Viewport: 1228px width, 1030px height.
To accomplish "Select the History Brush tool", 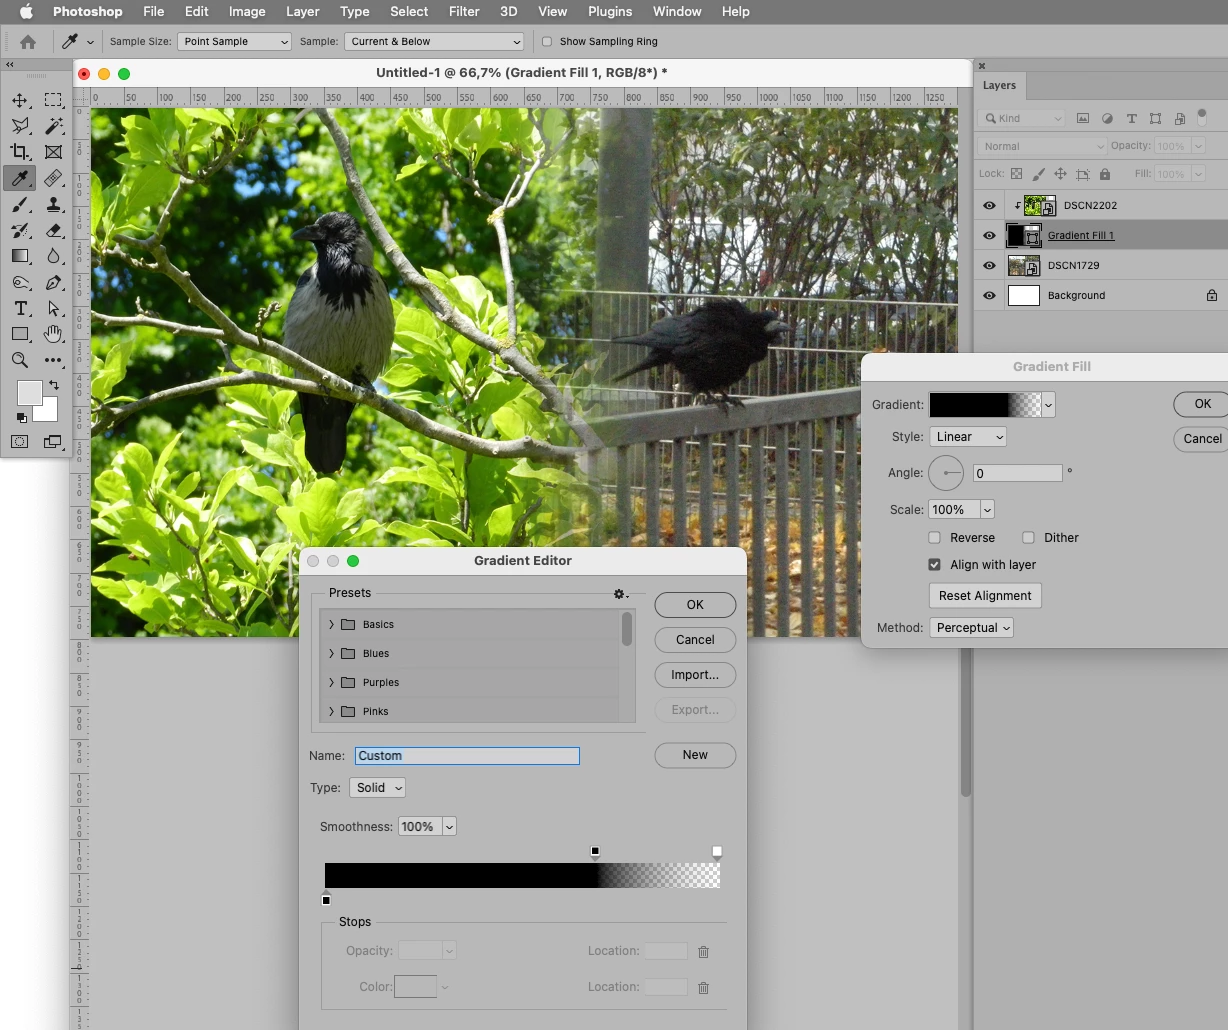I will click(x=20, y=230).
